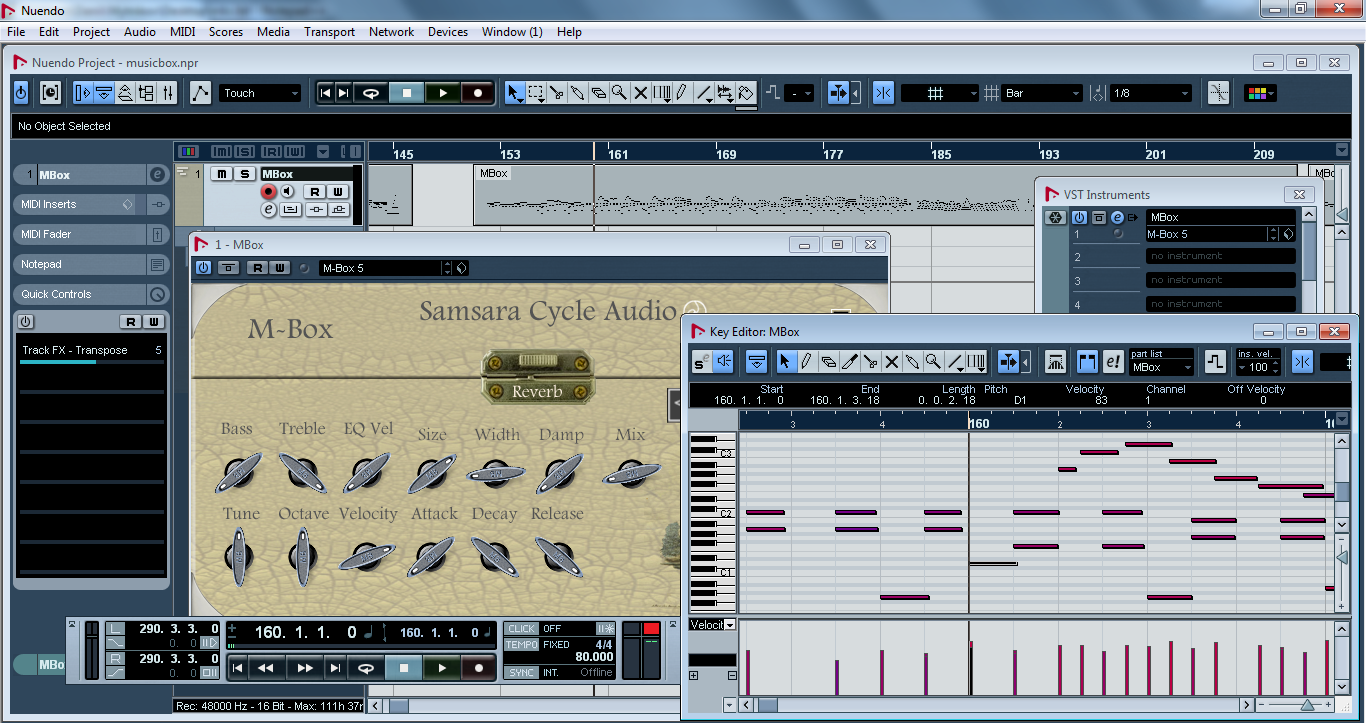Toggle record enable on MBox track
Viewport: 1366px width, 723px height.
tap(268, 191)
